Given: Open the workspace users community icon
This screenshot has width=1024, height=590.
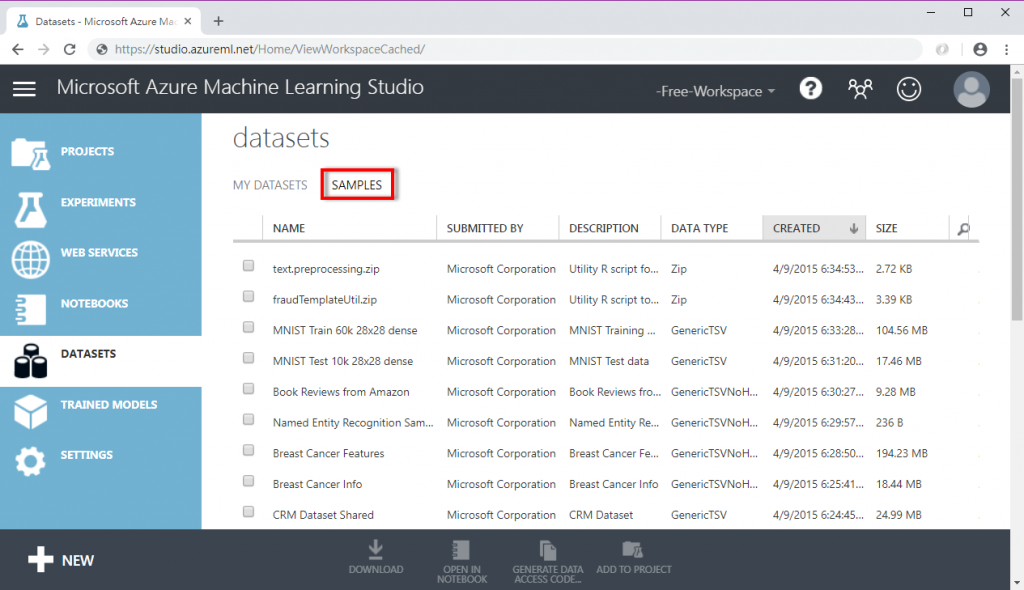Looking at the screenshot, I should pos(859,88).
